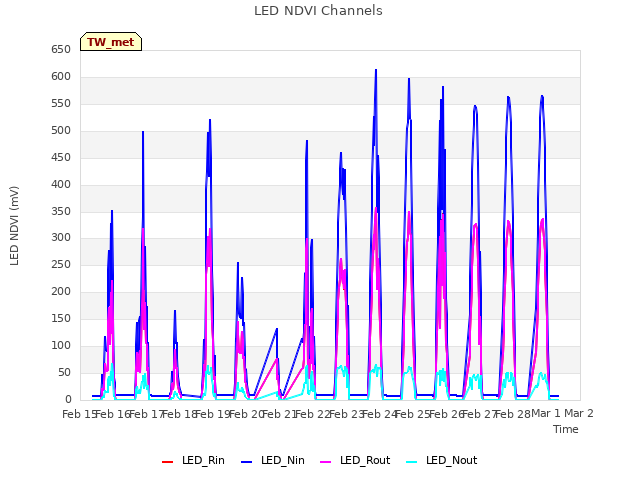Click the 450 y-axis tick label
This screenshot has height=480, width=640.
coord(61,158)
